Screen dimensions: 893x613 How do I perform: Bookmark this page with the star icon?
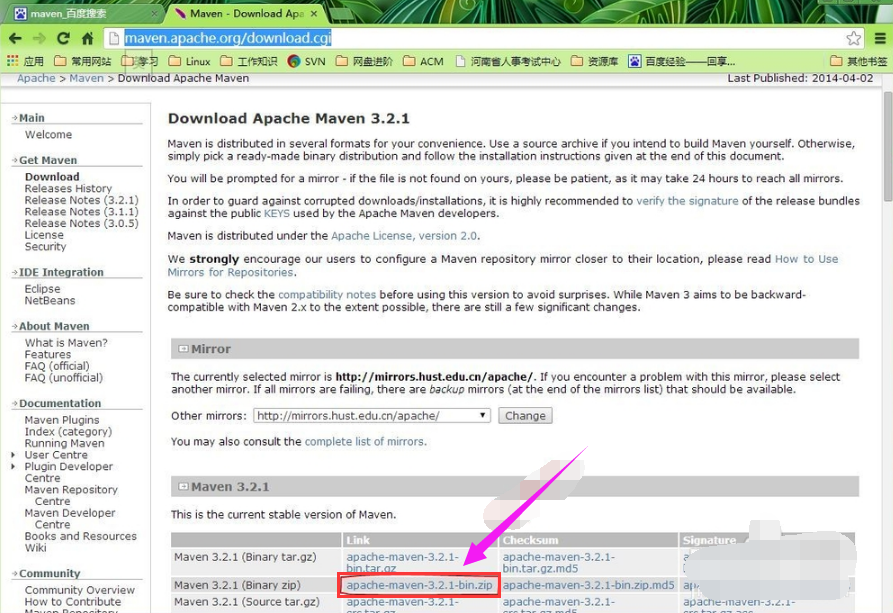tap(853, 38)
